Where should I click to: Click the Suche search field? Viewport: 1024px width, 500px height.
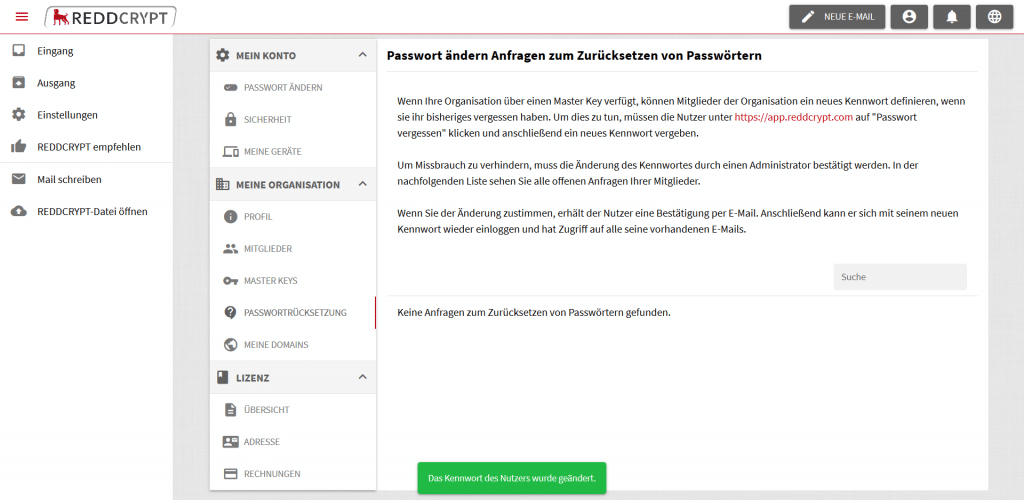tap(899, 277)
